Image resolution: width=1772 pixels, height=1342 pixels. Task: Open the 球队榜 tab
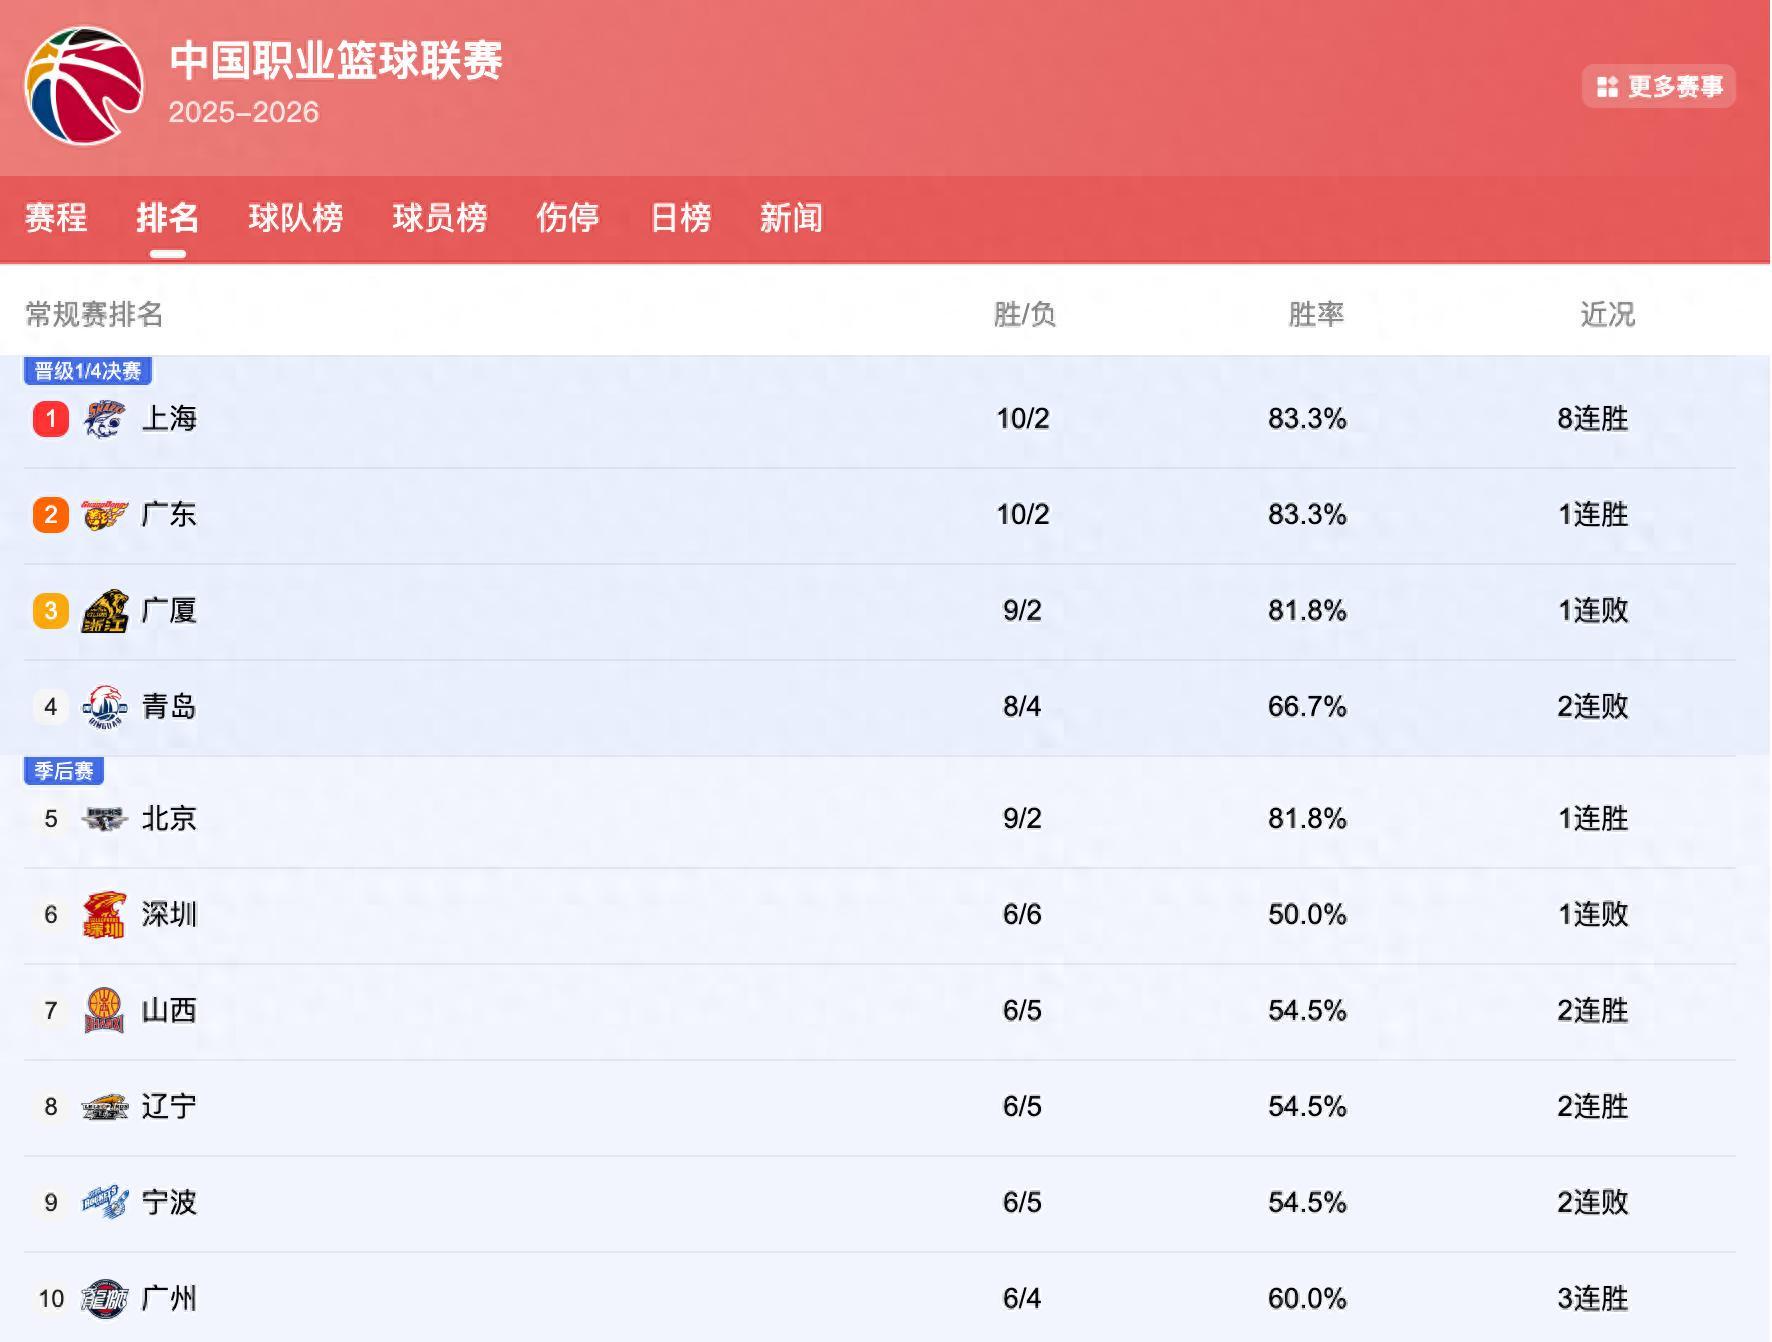click(294, 219)
